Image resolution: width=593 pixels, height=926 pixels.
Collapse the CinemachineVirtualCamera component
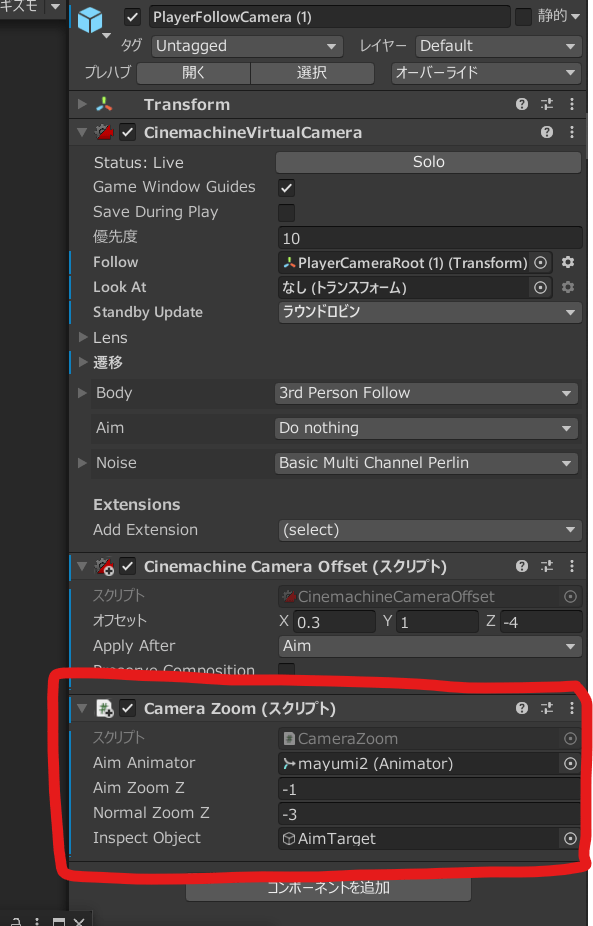point(82,132)
